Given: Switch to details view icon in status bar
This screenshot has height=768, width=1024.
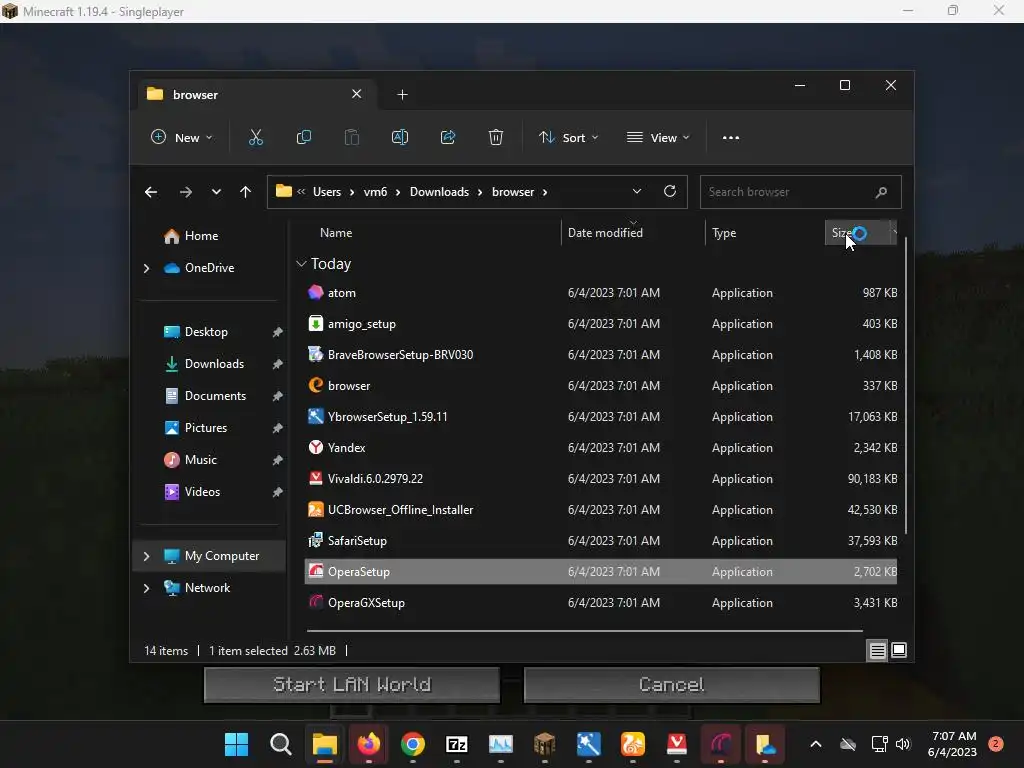Looking at the screenshot, I should tap(877, 650).
